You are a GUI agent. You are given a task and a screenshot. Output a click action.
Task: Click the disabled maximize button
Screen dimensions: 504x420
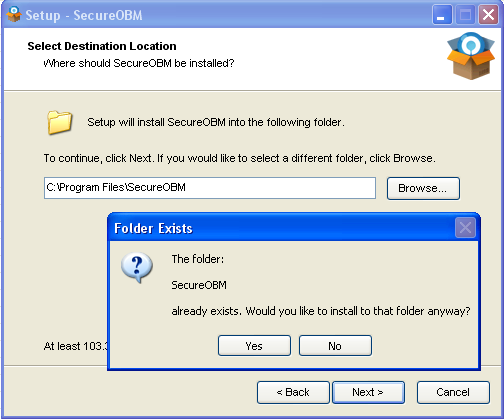pos(465,15)
